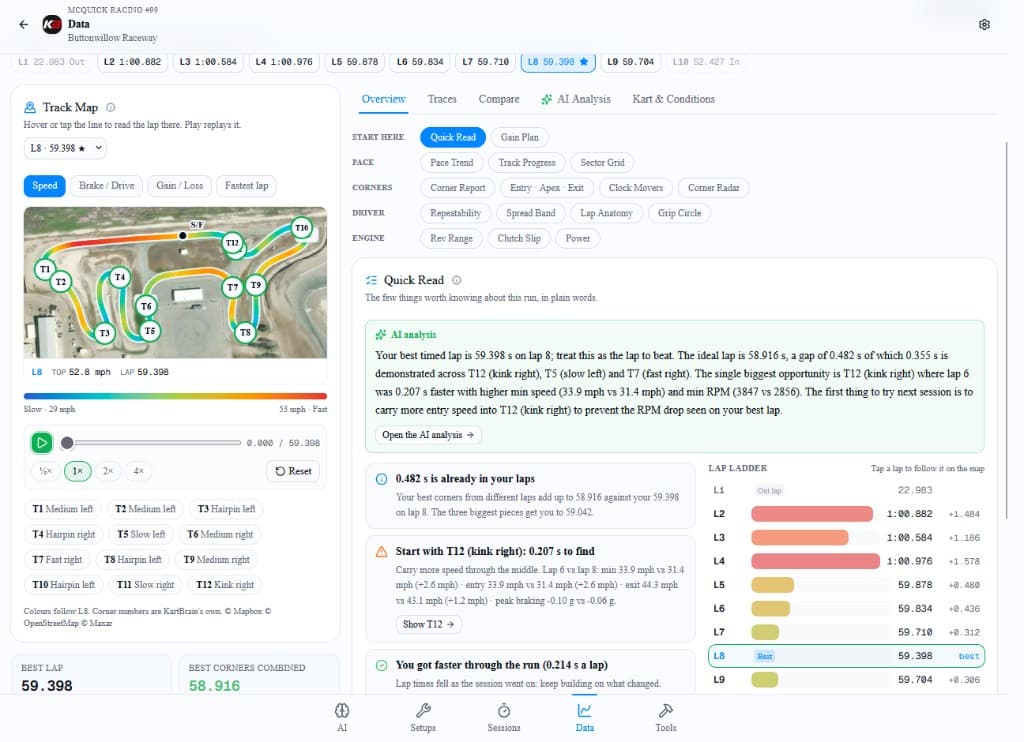The width and height of the screenshot is (1024, 742).
Task: Switch map mode to Gain / Loss
Action: [180, 186]
